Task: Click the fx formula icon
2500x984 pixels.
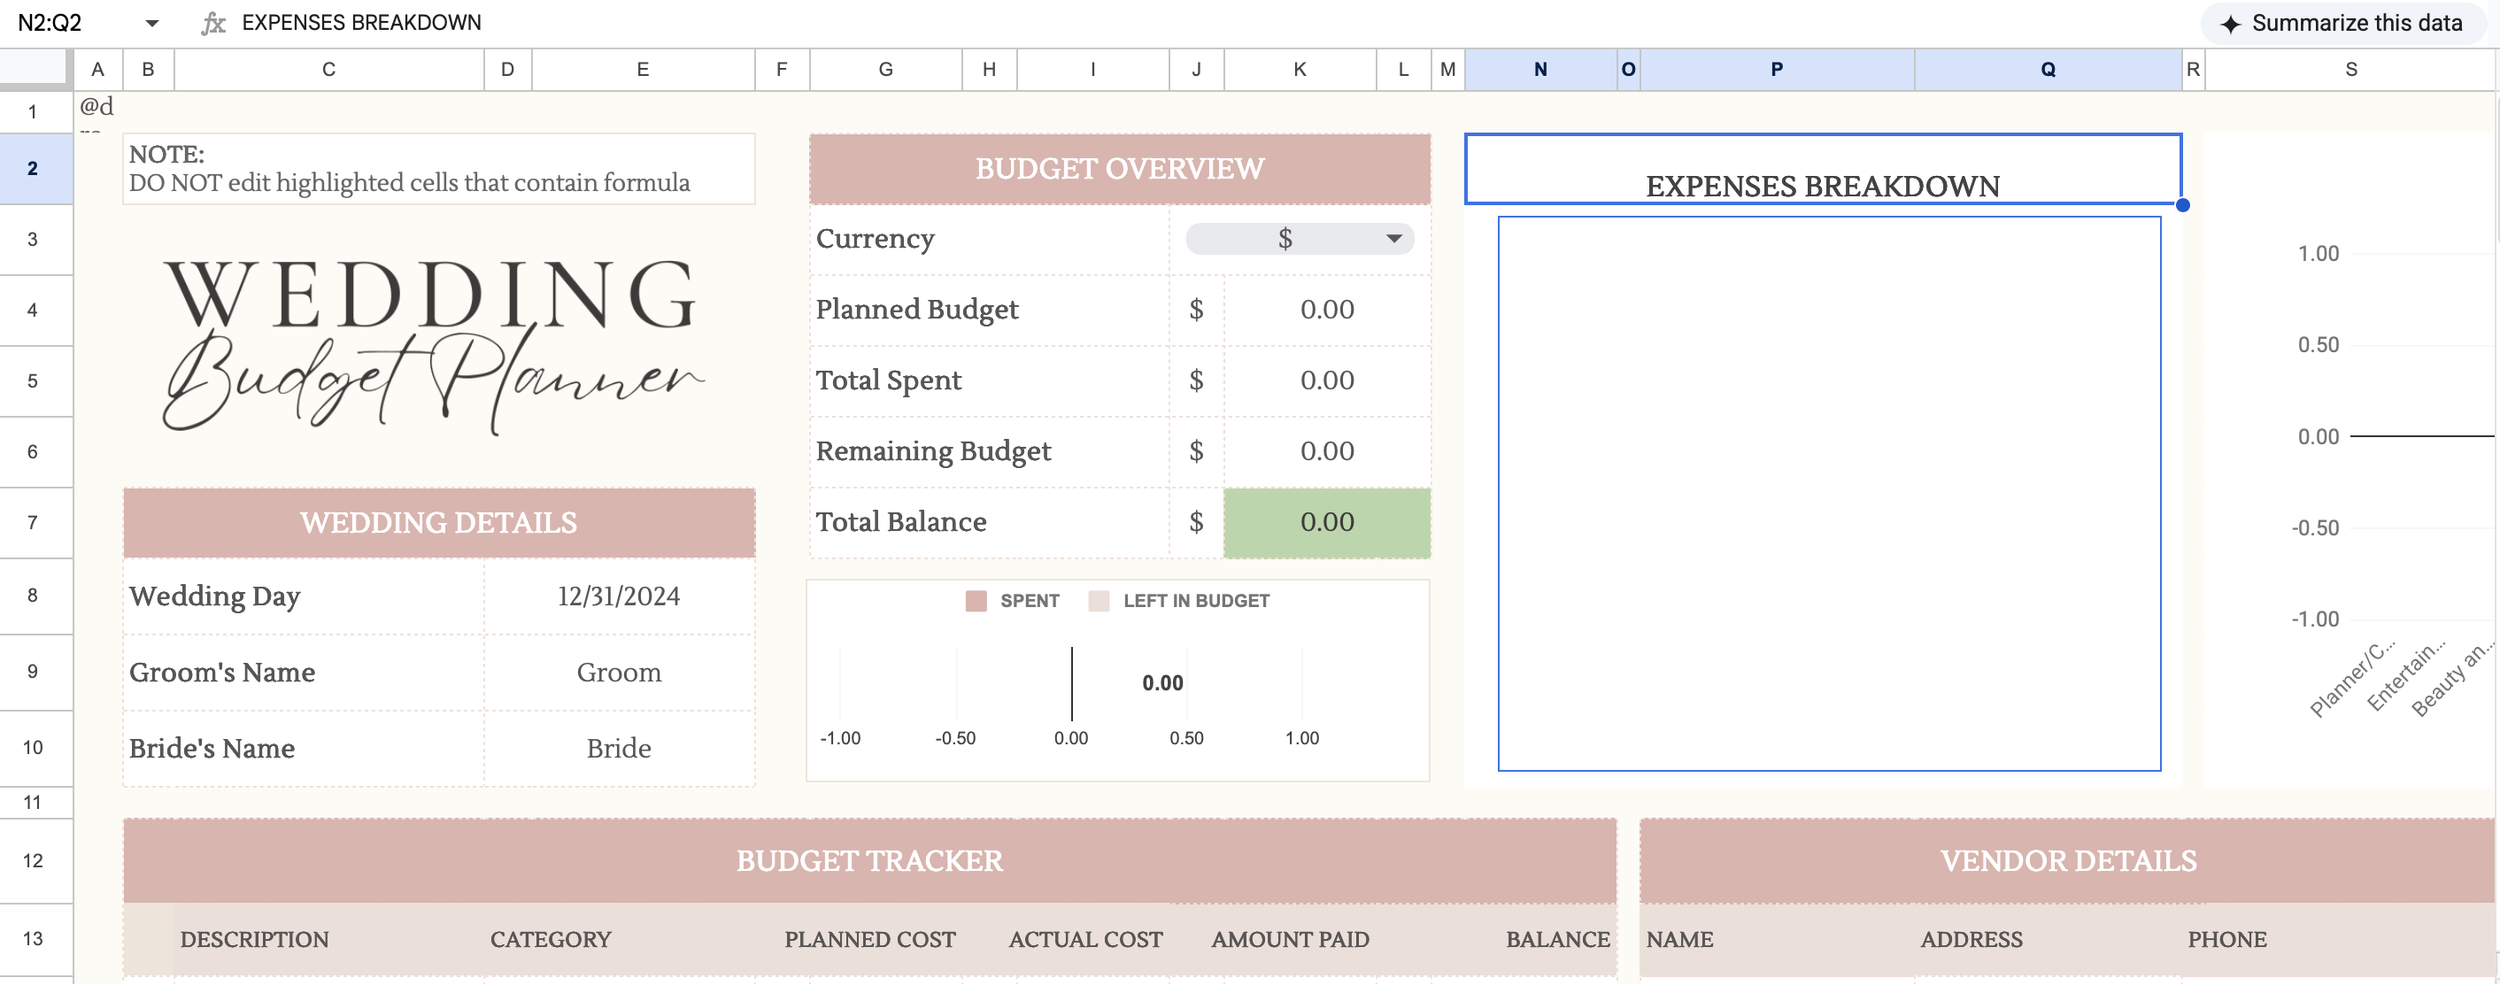Action: (x=212, y=23)
